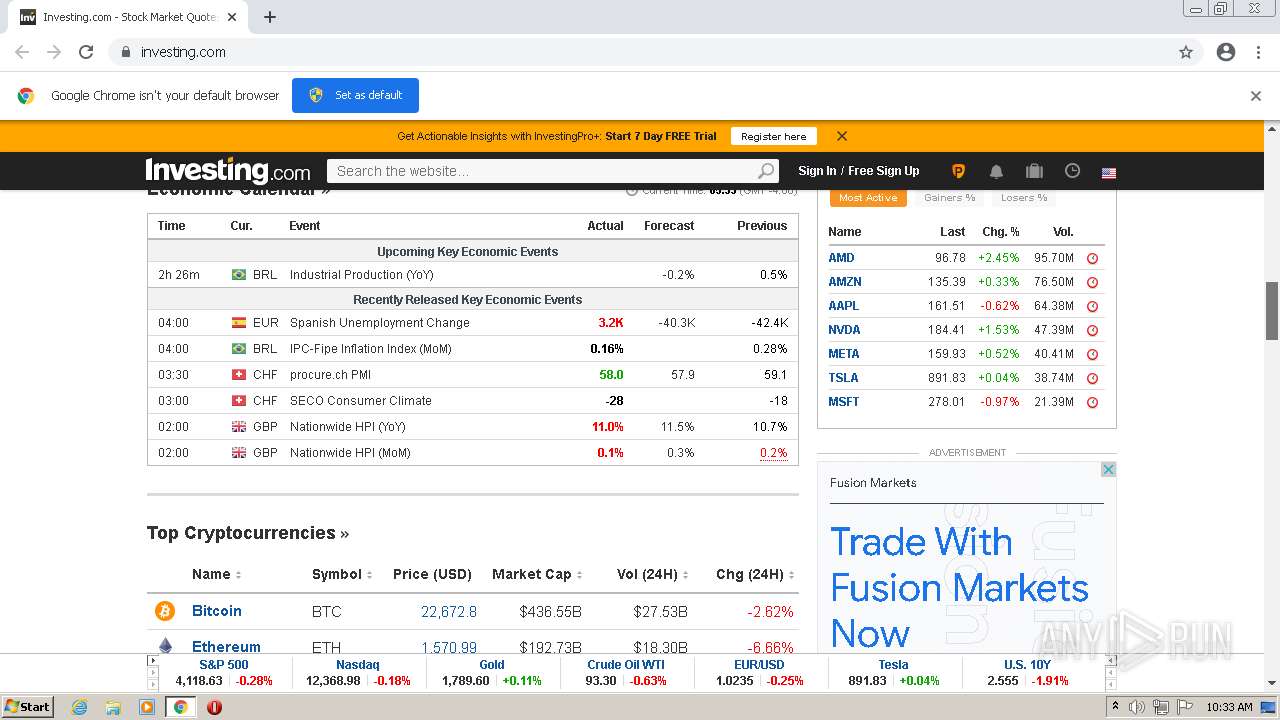Reload the page
The width and height of the screenshot is (1280, 720).
coord(86,52)
